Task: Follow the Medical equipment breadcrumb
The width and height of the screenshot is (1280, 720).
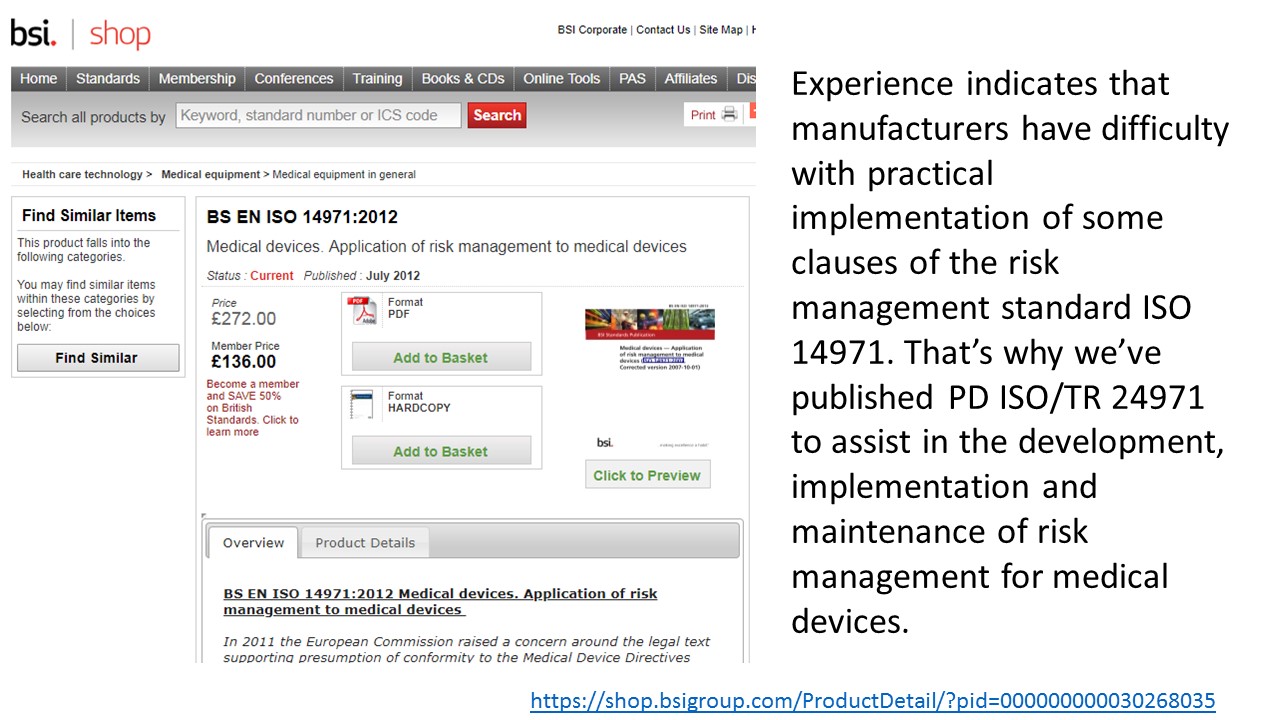Action: coord(210,174)
